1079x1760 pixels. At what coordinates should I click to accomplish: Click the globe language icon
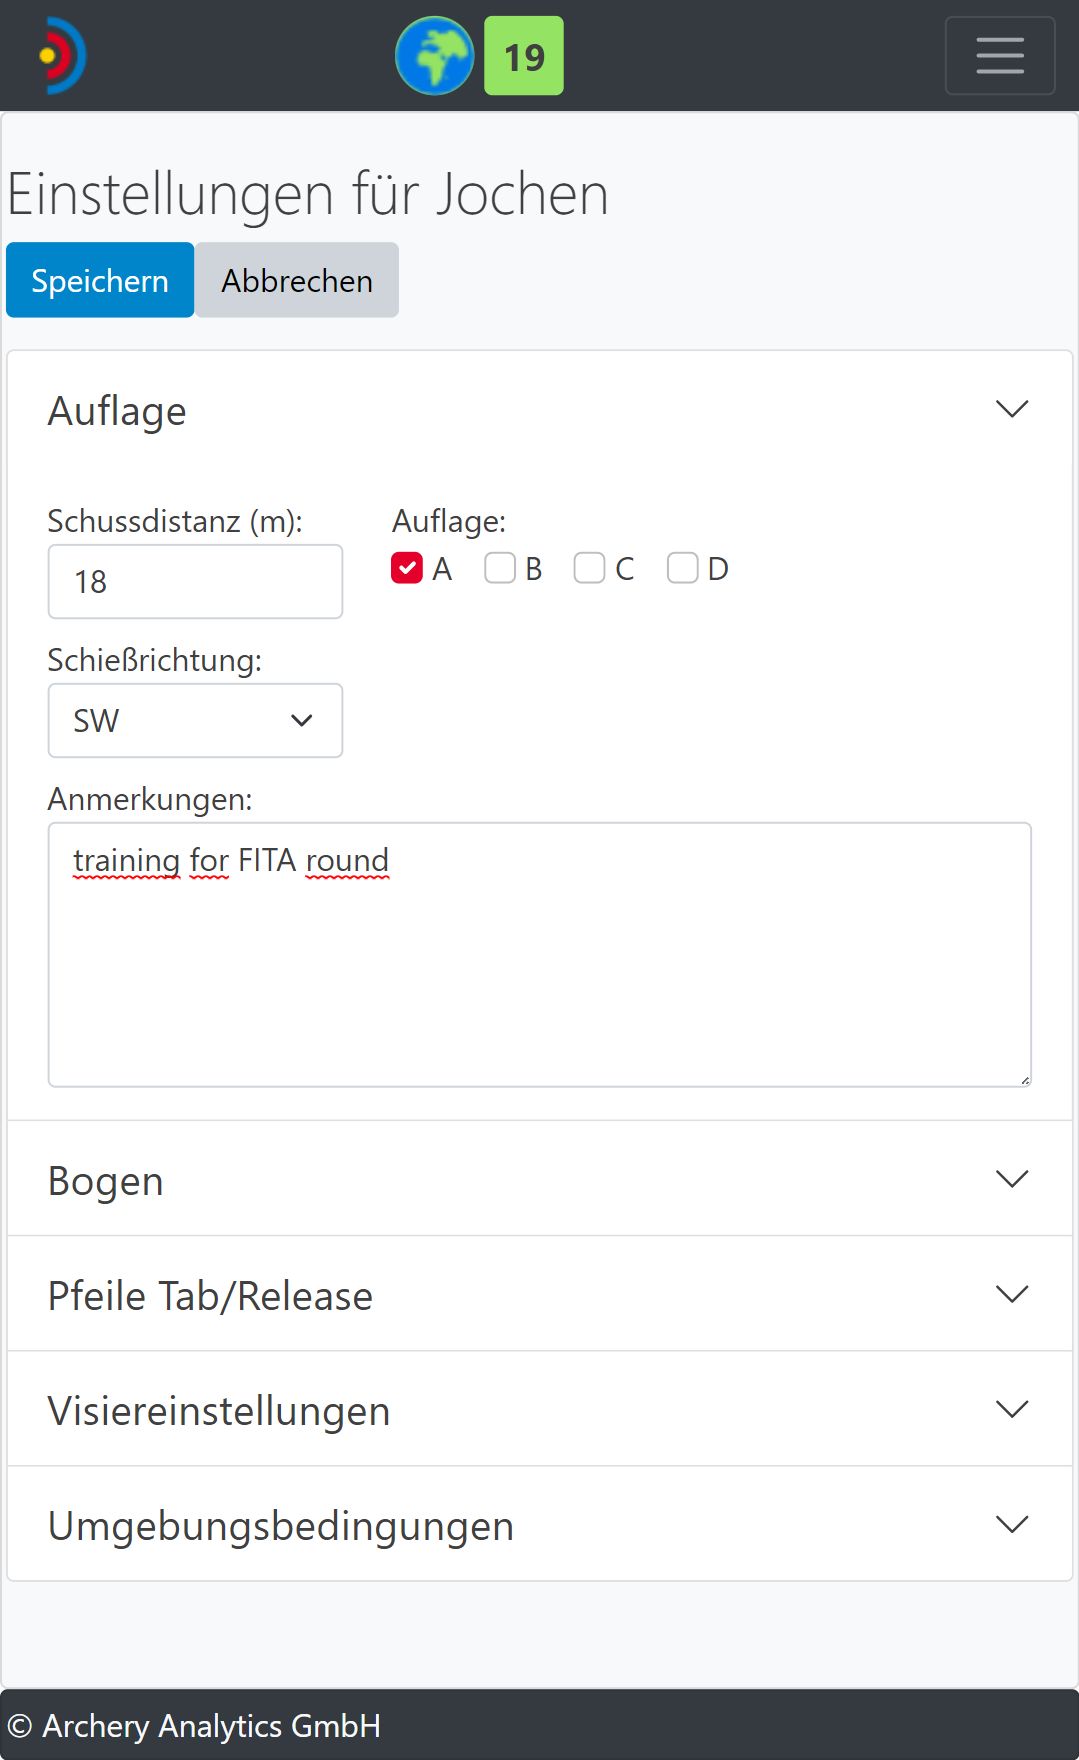[x=434, y=56]
